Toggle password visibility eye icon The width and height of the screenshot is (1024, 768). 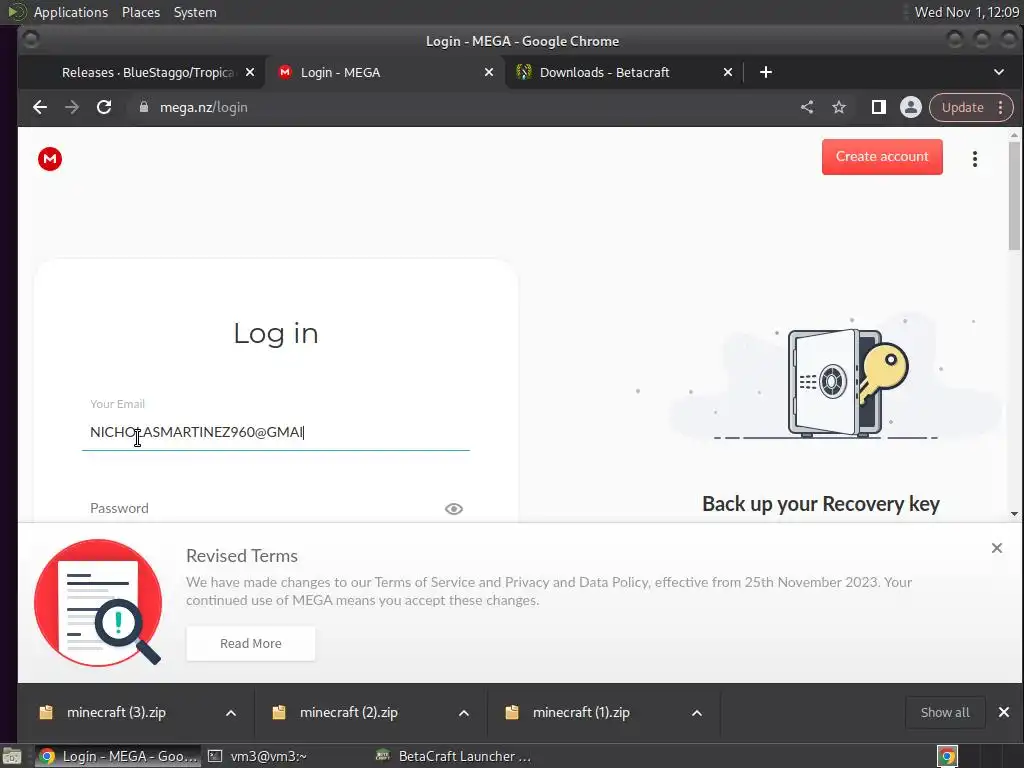(454, 509)
